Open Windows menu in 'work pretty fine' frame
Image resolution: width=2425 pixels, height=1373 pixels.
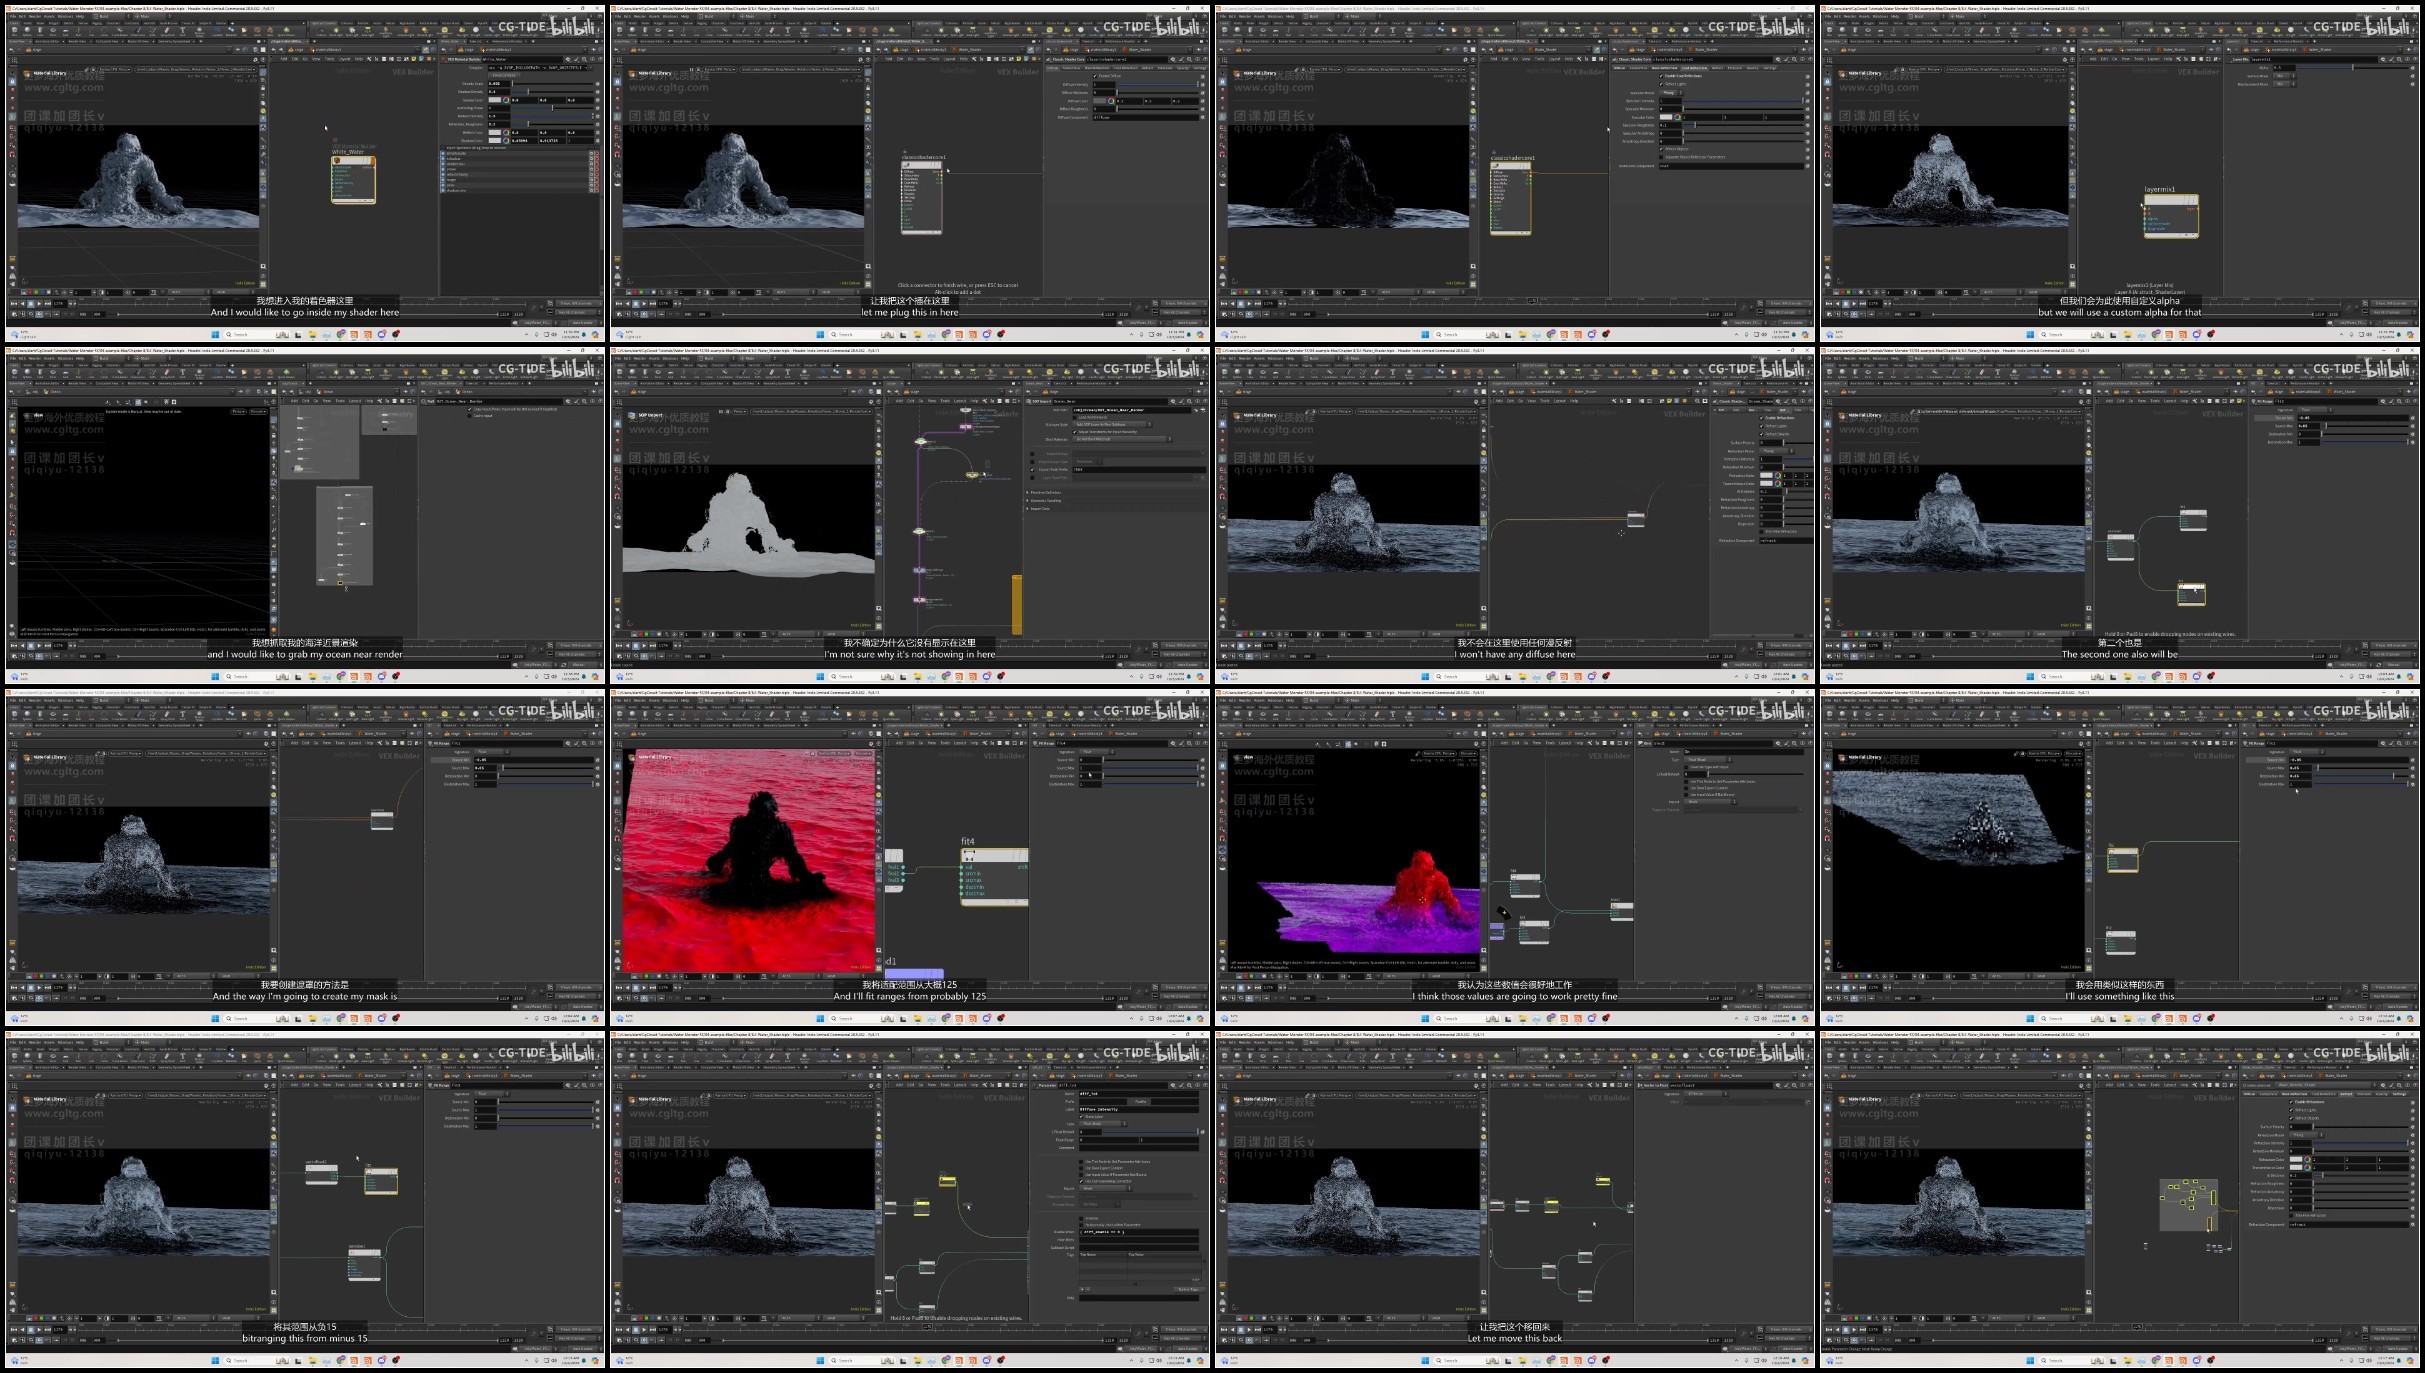pyautogui.click(x=1275, y=700)
